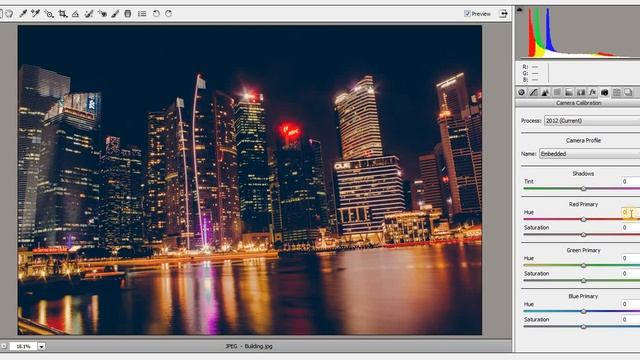The image size is (640, 360).
Task: Select the Adjustment Brush tool
Action: point(115,14)
